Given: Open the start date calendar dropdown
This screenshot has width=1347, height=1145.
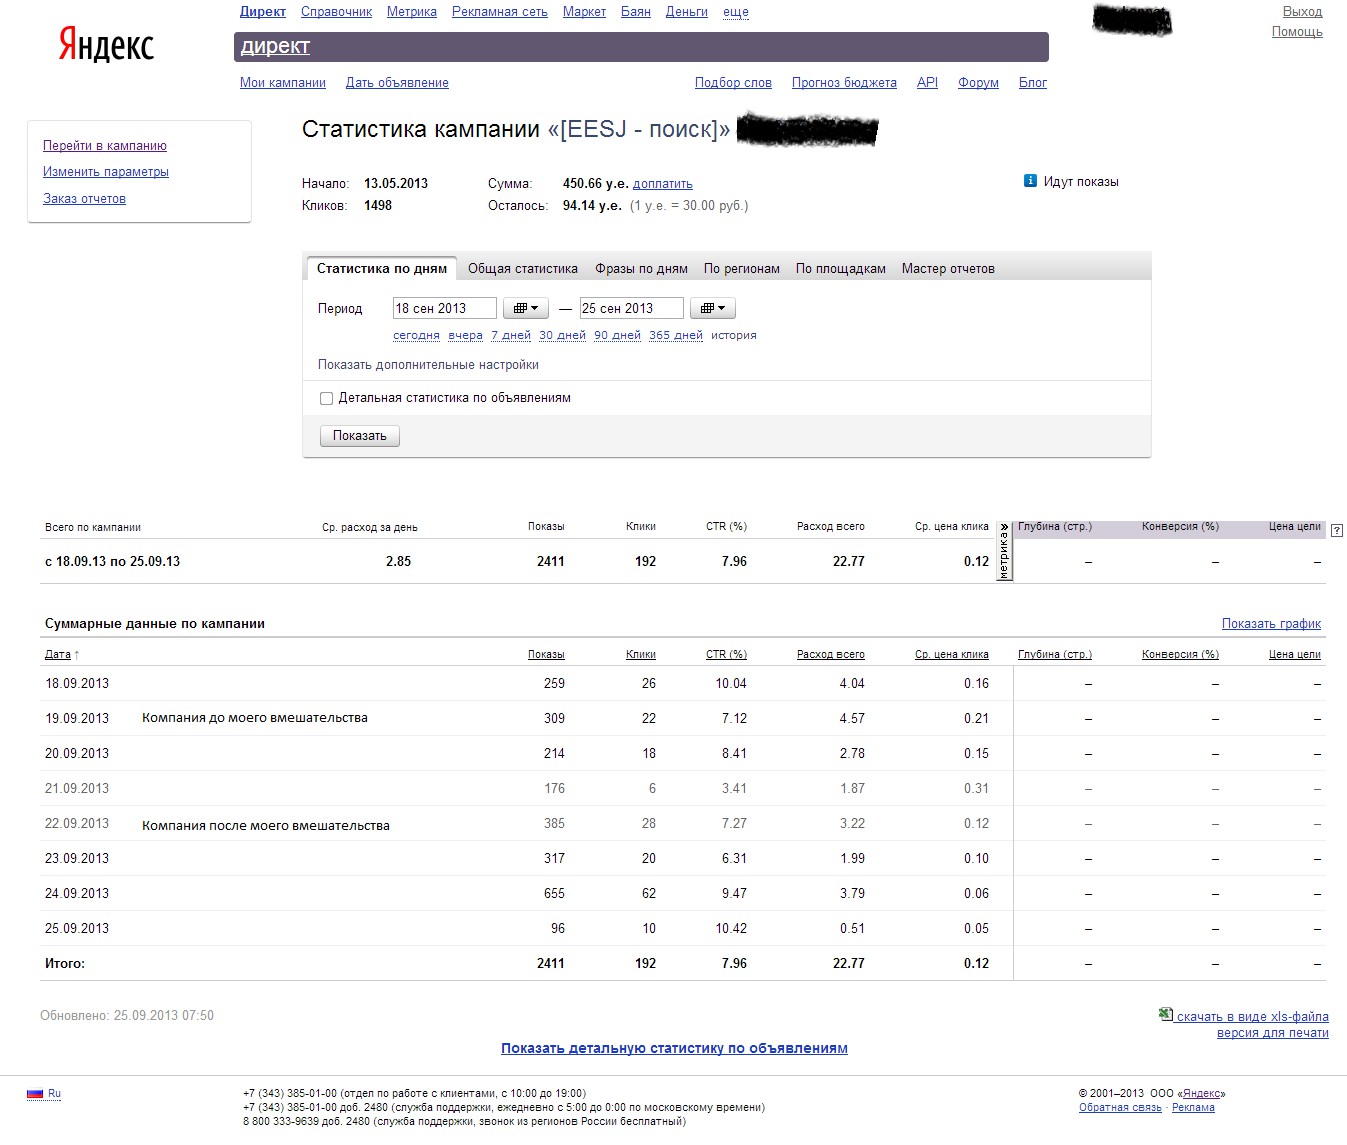Looking at the screenshot, I should coord(526,308).
